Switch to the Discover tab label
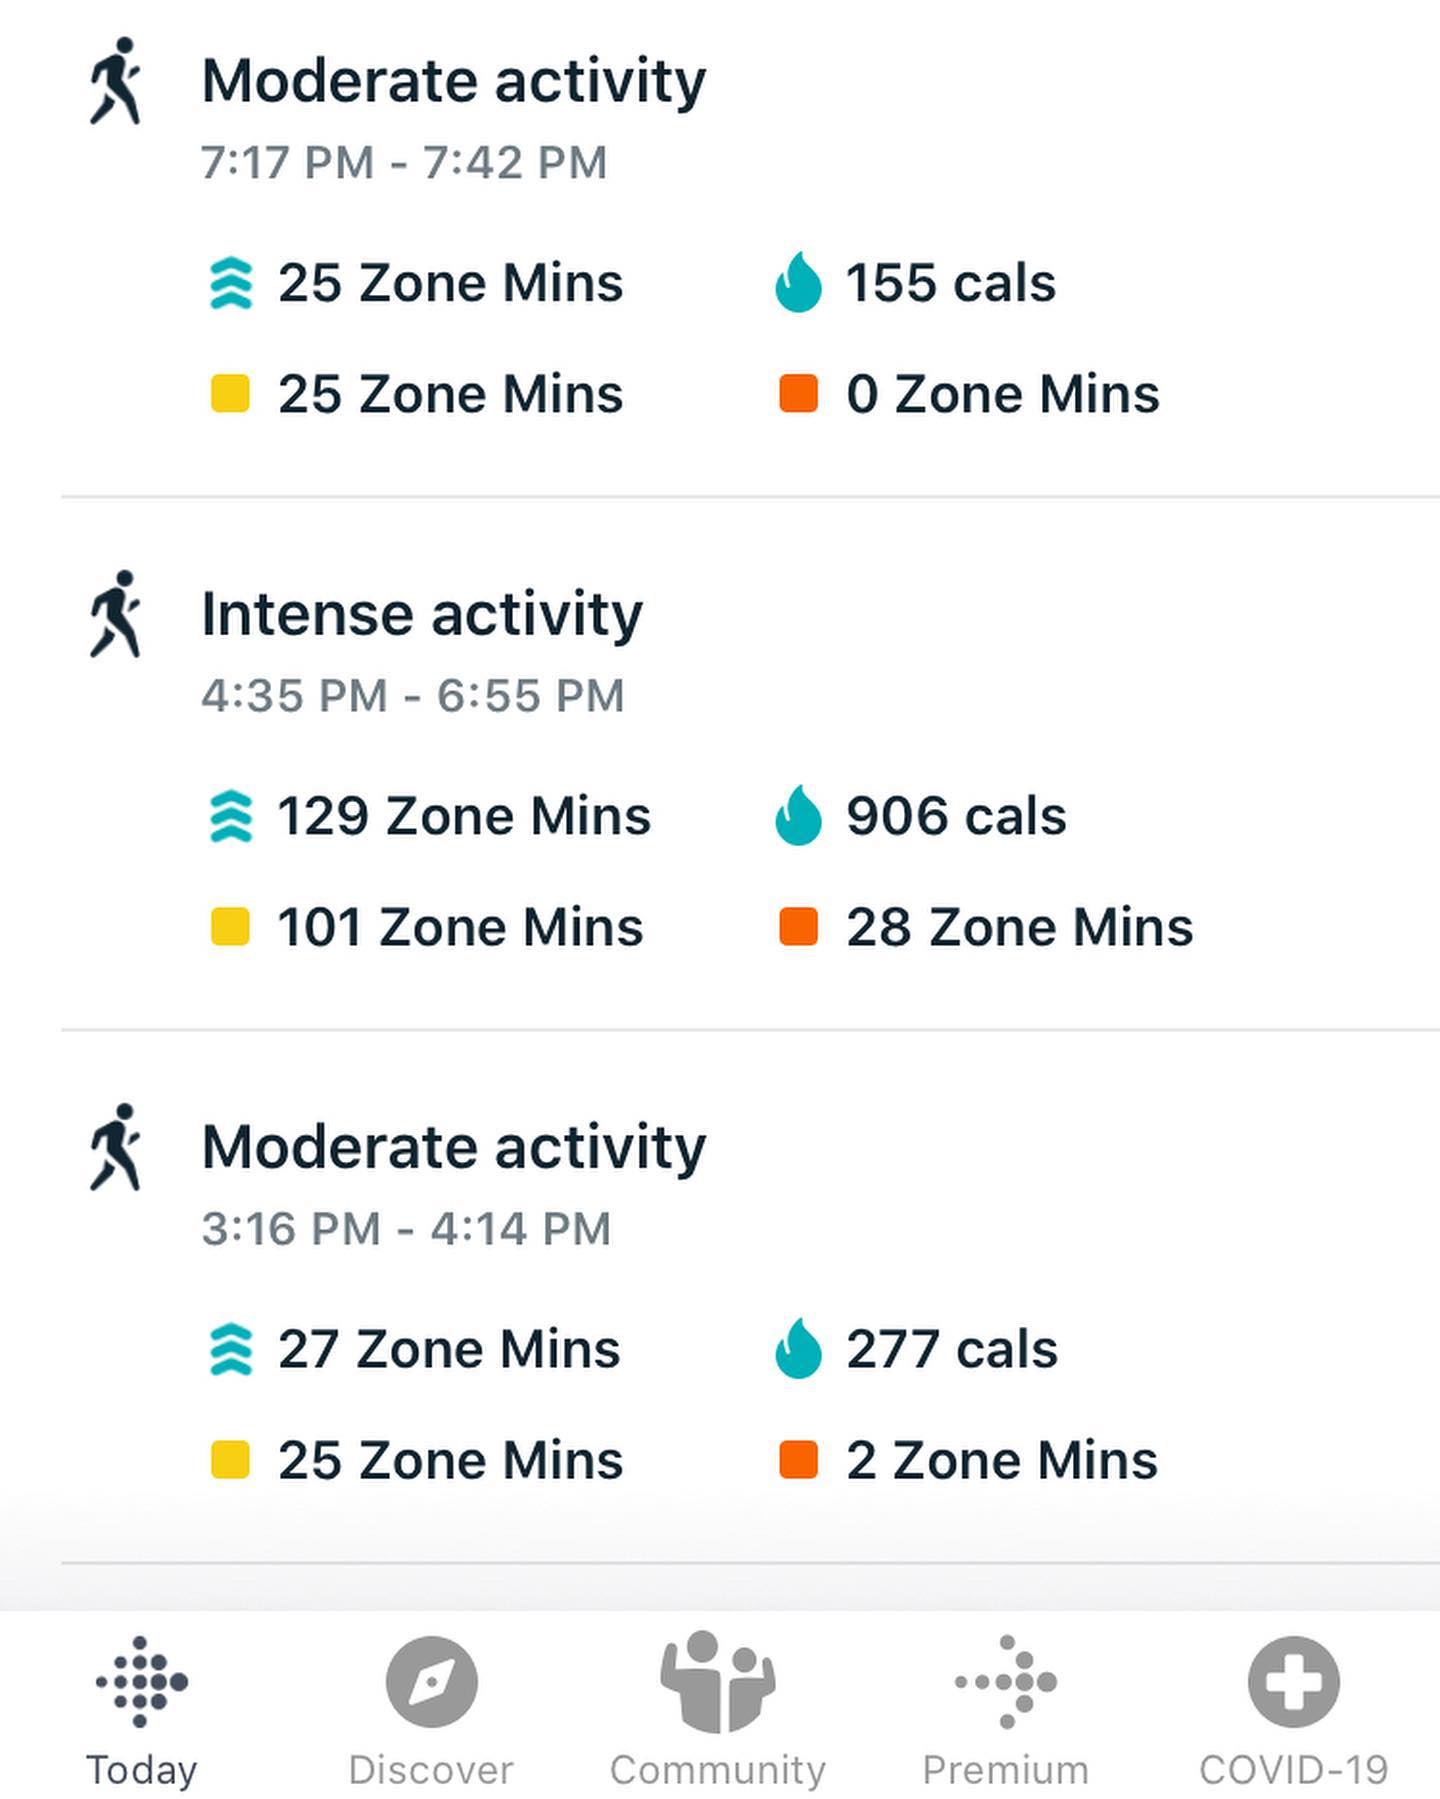This screenshot has height=1799, width=1440. [431, 1770]
